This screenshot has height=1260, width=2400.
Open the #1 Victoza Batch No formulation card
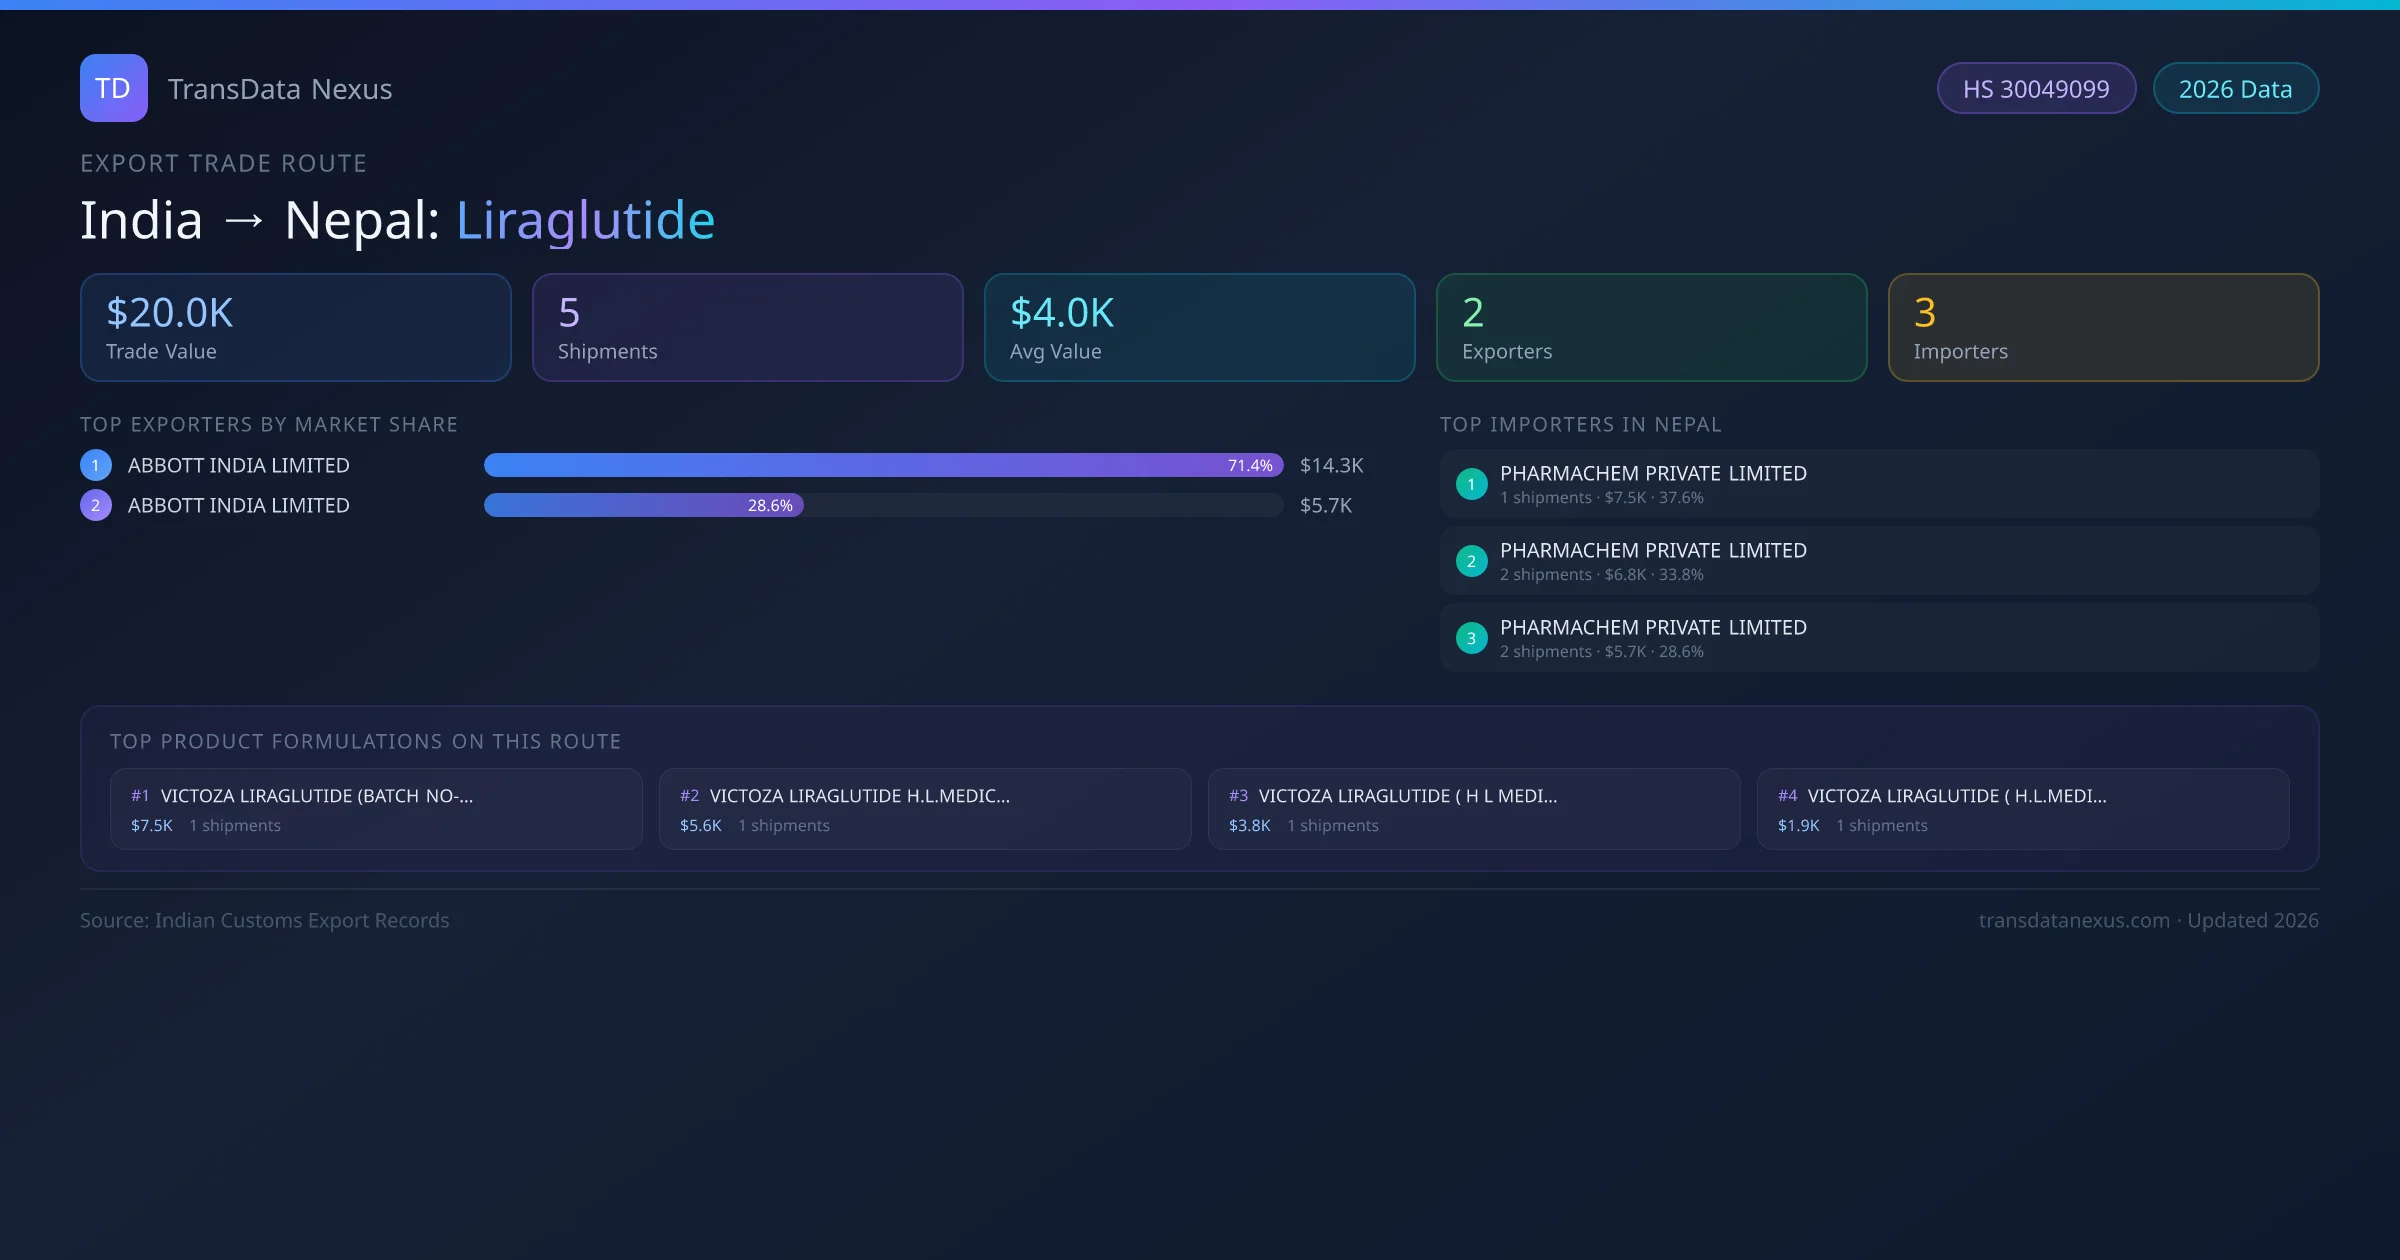(376, 809)
